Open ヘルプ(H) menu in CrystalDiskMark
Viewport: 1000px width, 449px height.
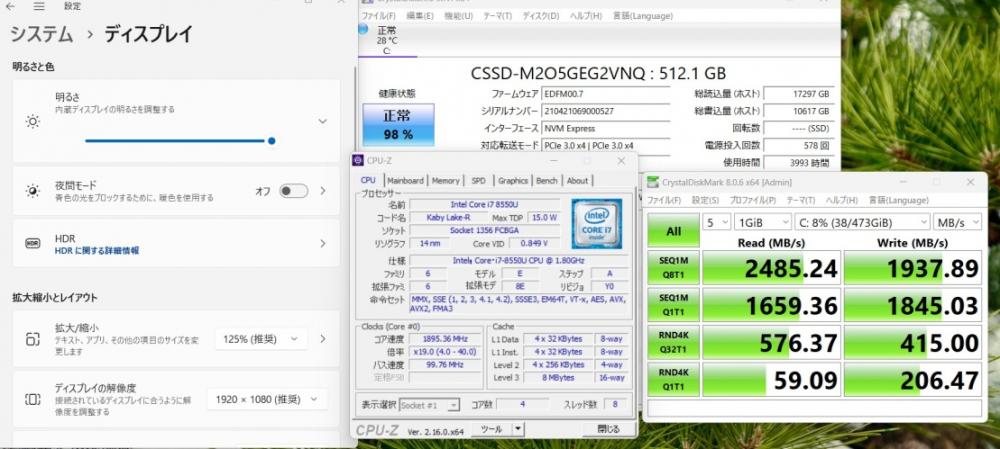click(841, 200)
